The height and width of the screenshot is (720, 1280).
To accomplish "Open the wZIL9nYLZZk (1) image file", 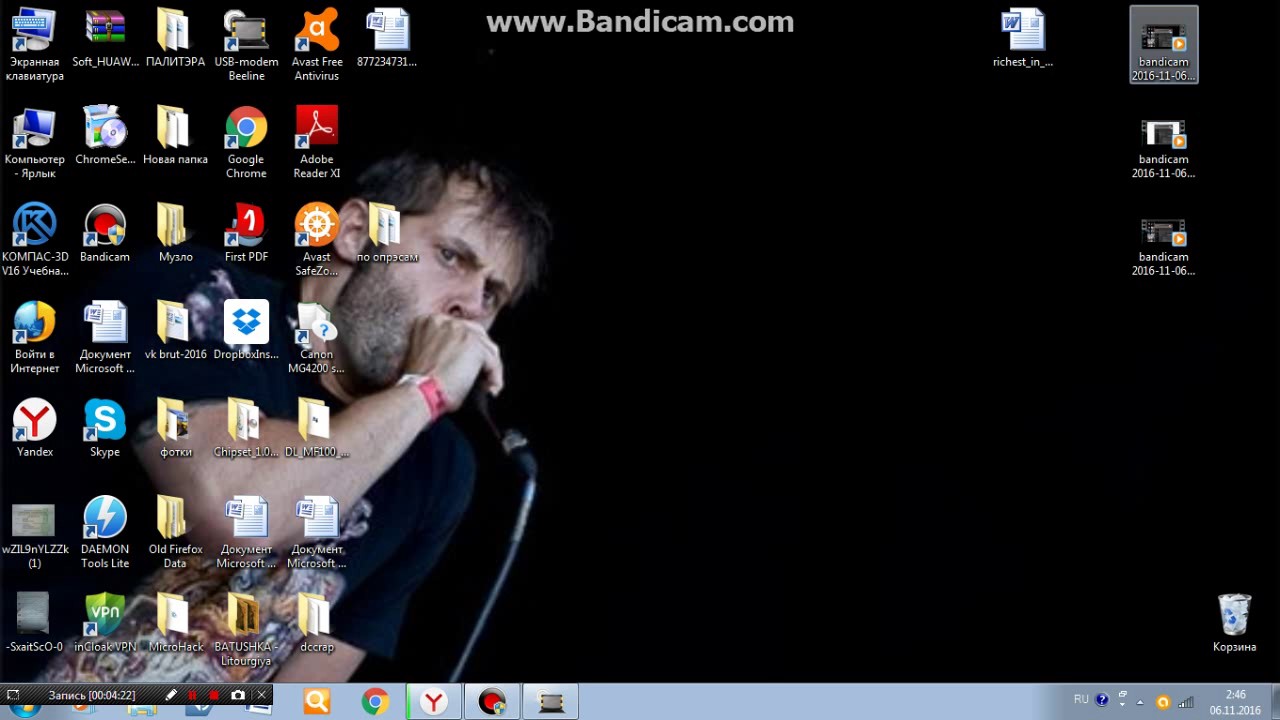I will pyautogui.click(x=34, y=535).
